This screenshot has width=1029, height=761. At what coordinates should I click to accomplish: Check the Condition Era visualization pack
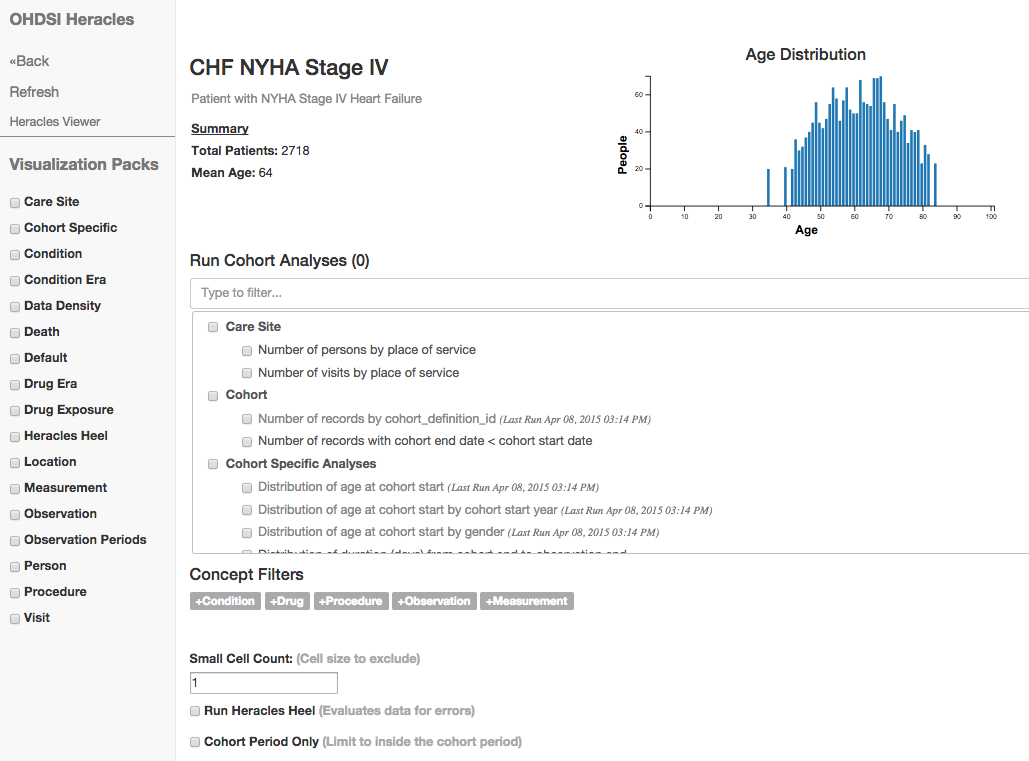click(x=15, y=280)
